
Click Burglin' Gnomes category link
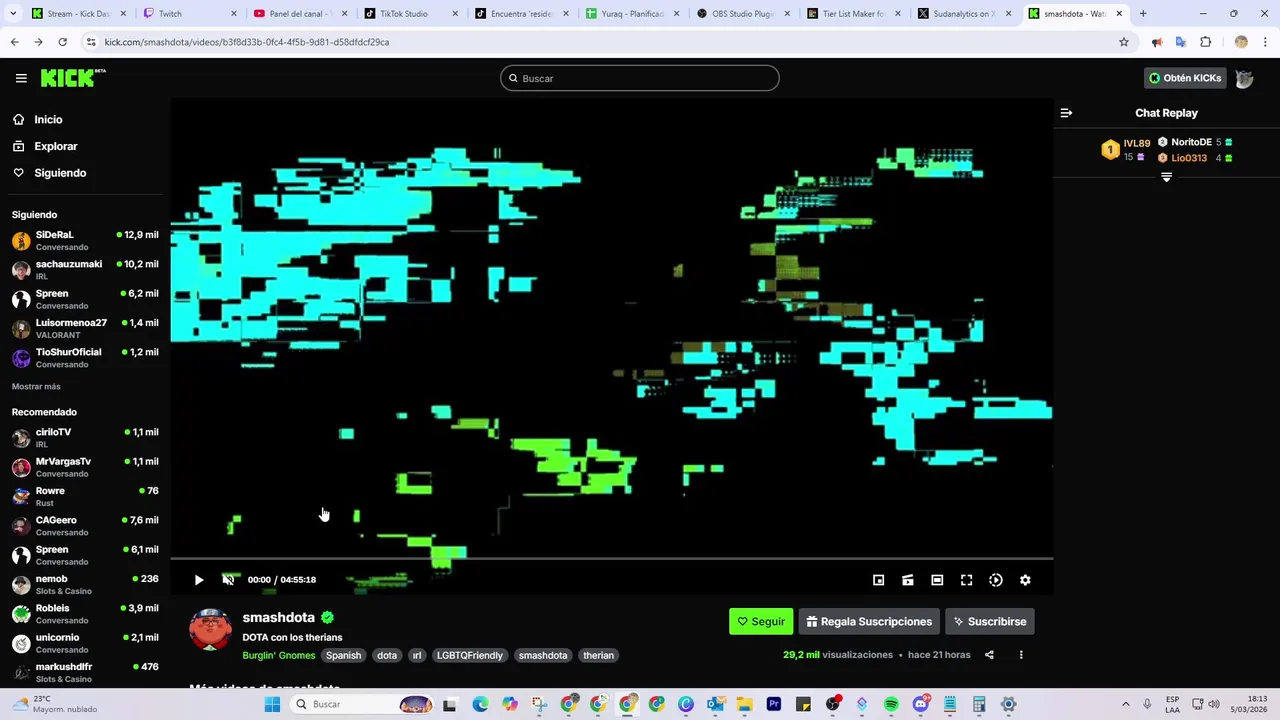(x=278, y=655)
